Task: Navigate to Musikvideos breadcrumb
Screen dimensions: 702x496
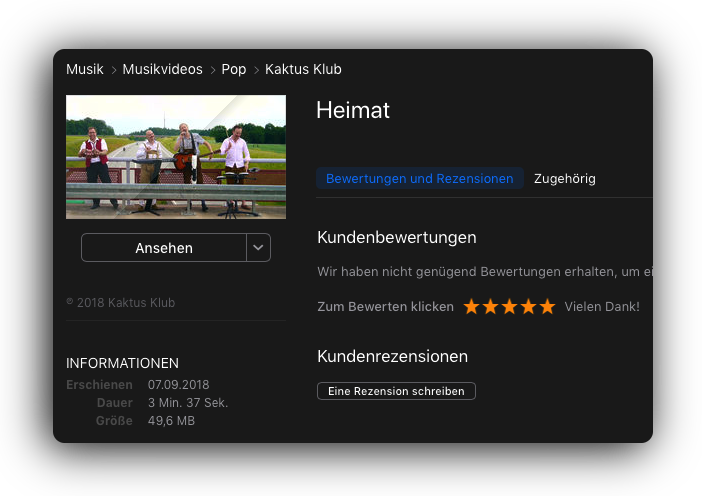Action: click(x=163, y=69)
